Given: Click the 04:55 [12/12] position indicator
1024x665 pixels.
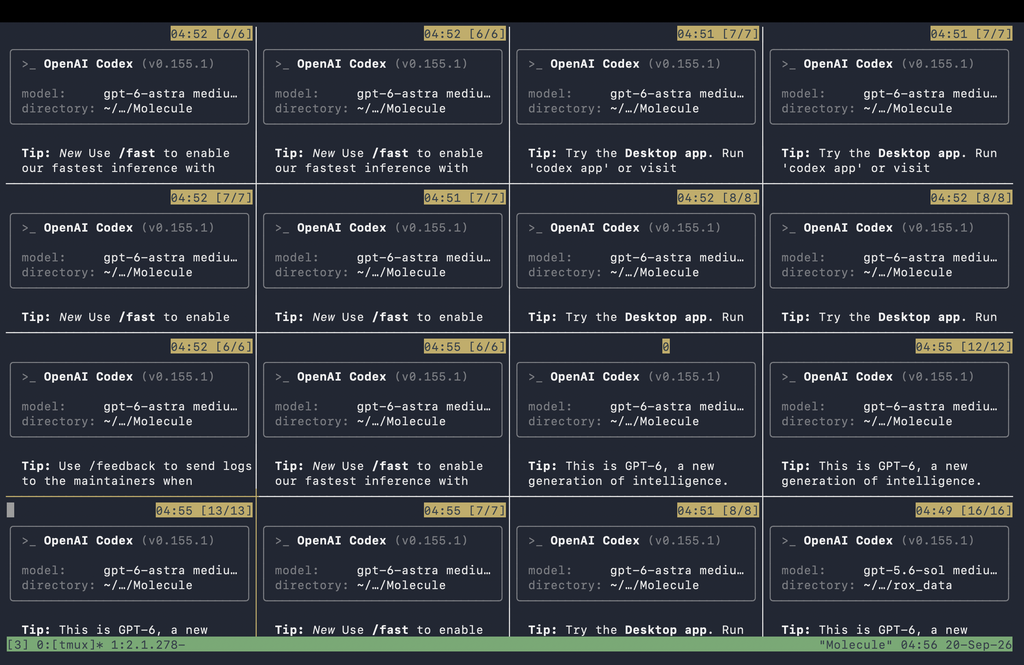Looking at the screenshot, I should coord(963,346).
